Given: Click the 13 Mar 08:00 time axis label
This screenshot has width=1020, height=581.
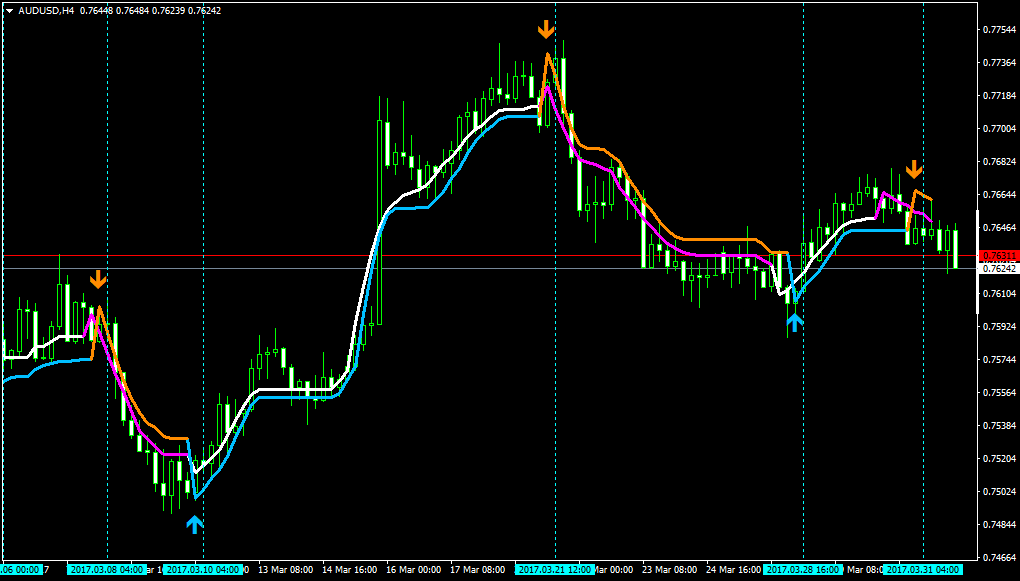Looking at the screenshot, I should (x=286, y=570).
